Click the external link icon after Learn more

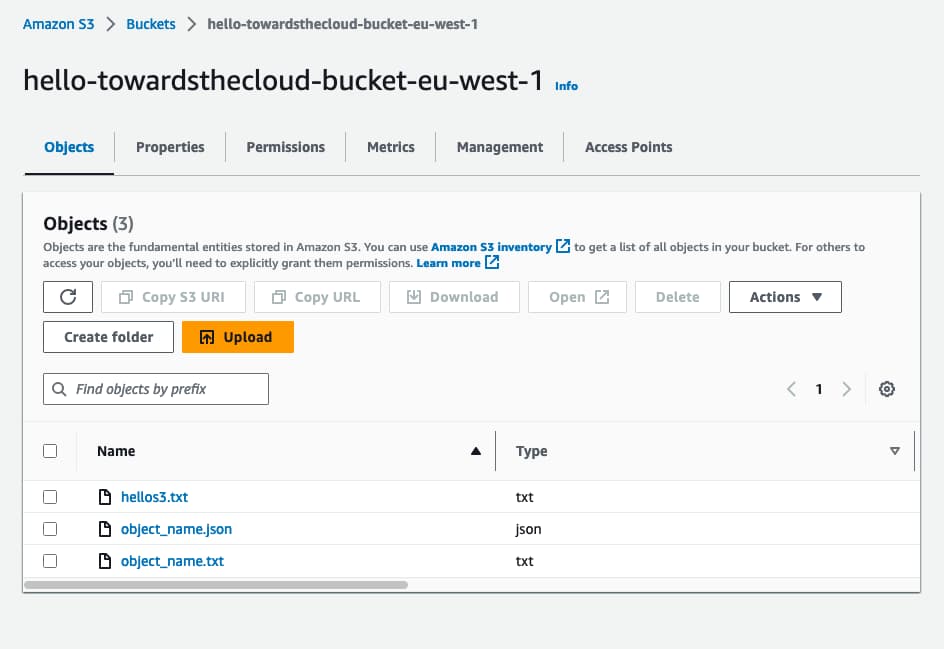492,263
